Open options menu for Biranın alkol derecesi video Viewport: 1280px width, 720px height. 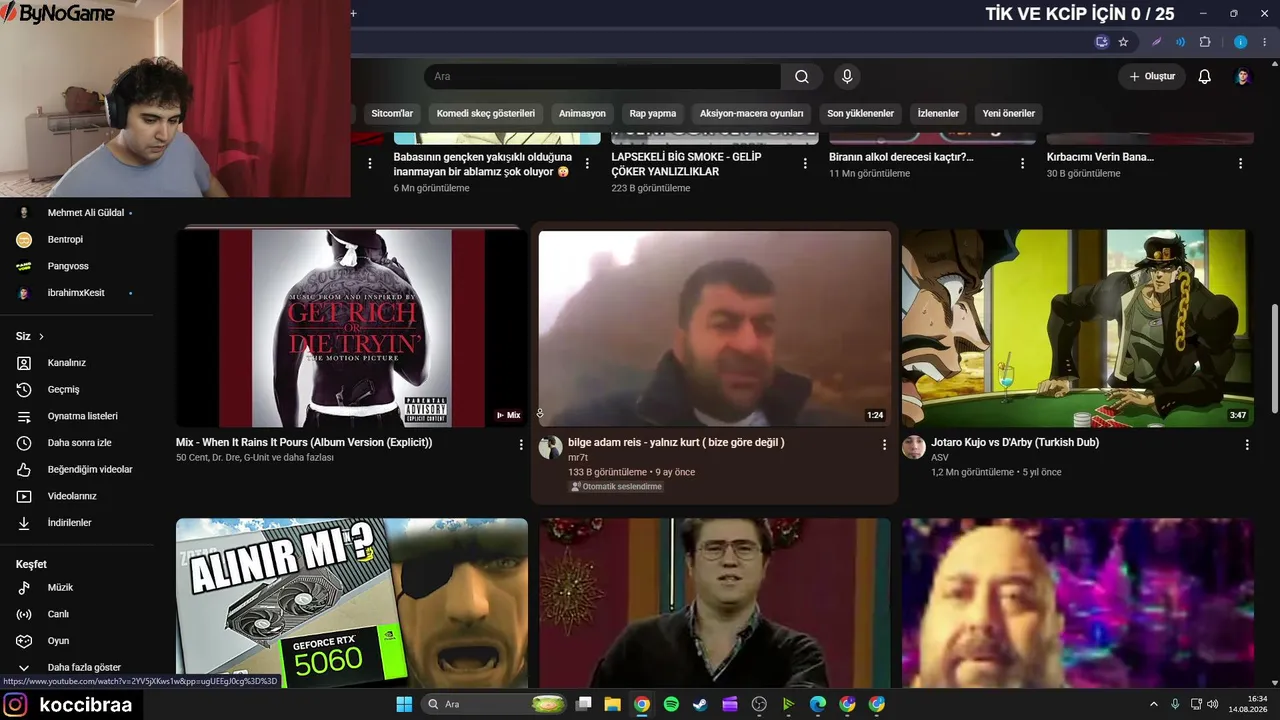pyautogui.click(x=1022, y=164)
